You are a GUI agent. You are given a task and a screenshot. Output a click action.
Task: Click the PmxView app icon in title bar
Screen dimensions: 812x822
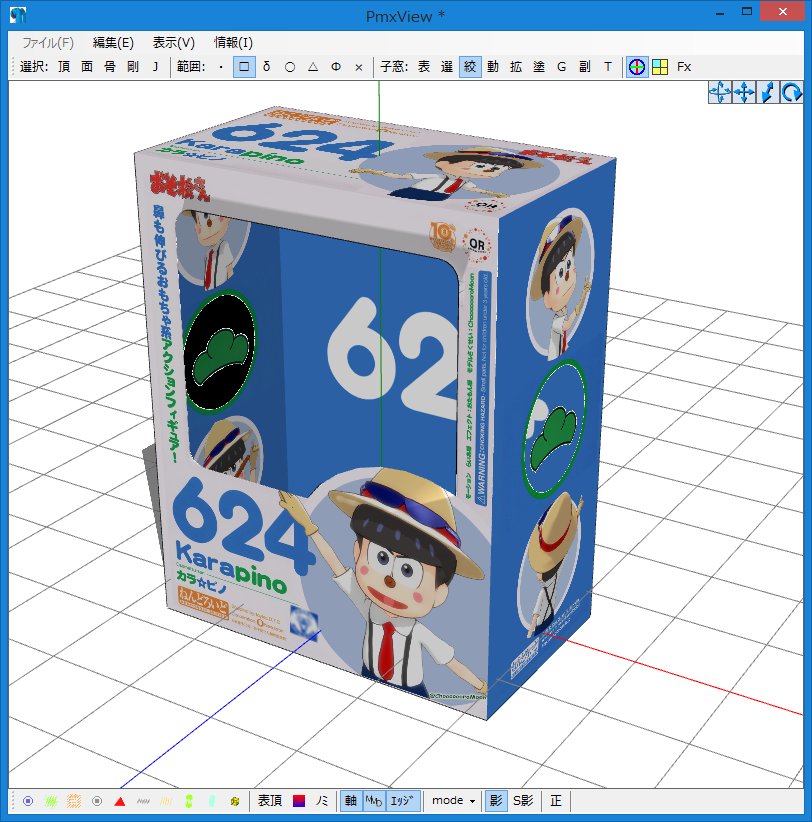(x=17, y=15)
